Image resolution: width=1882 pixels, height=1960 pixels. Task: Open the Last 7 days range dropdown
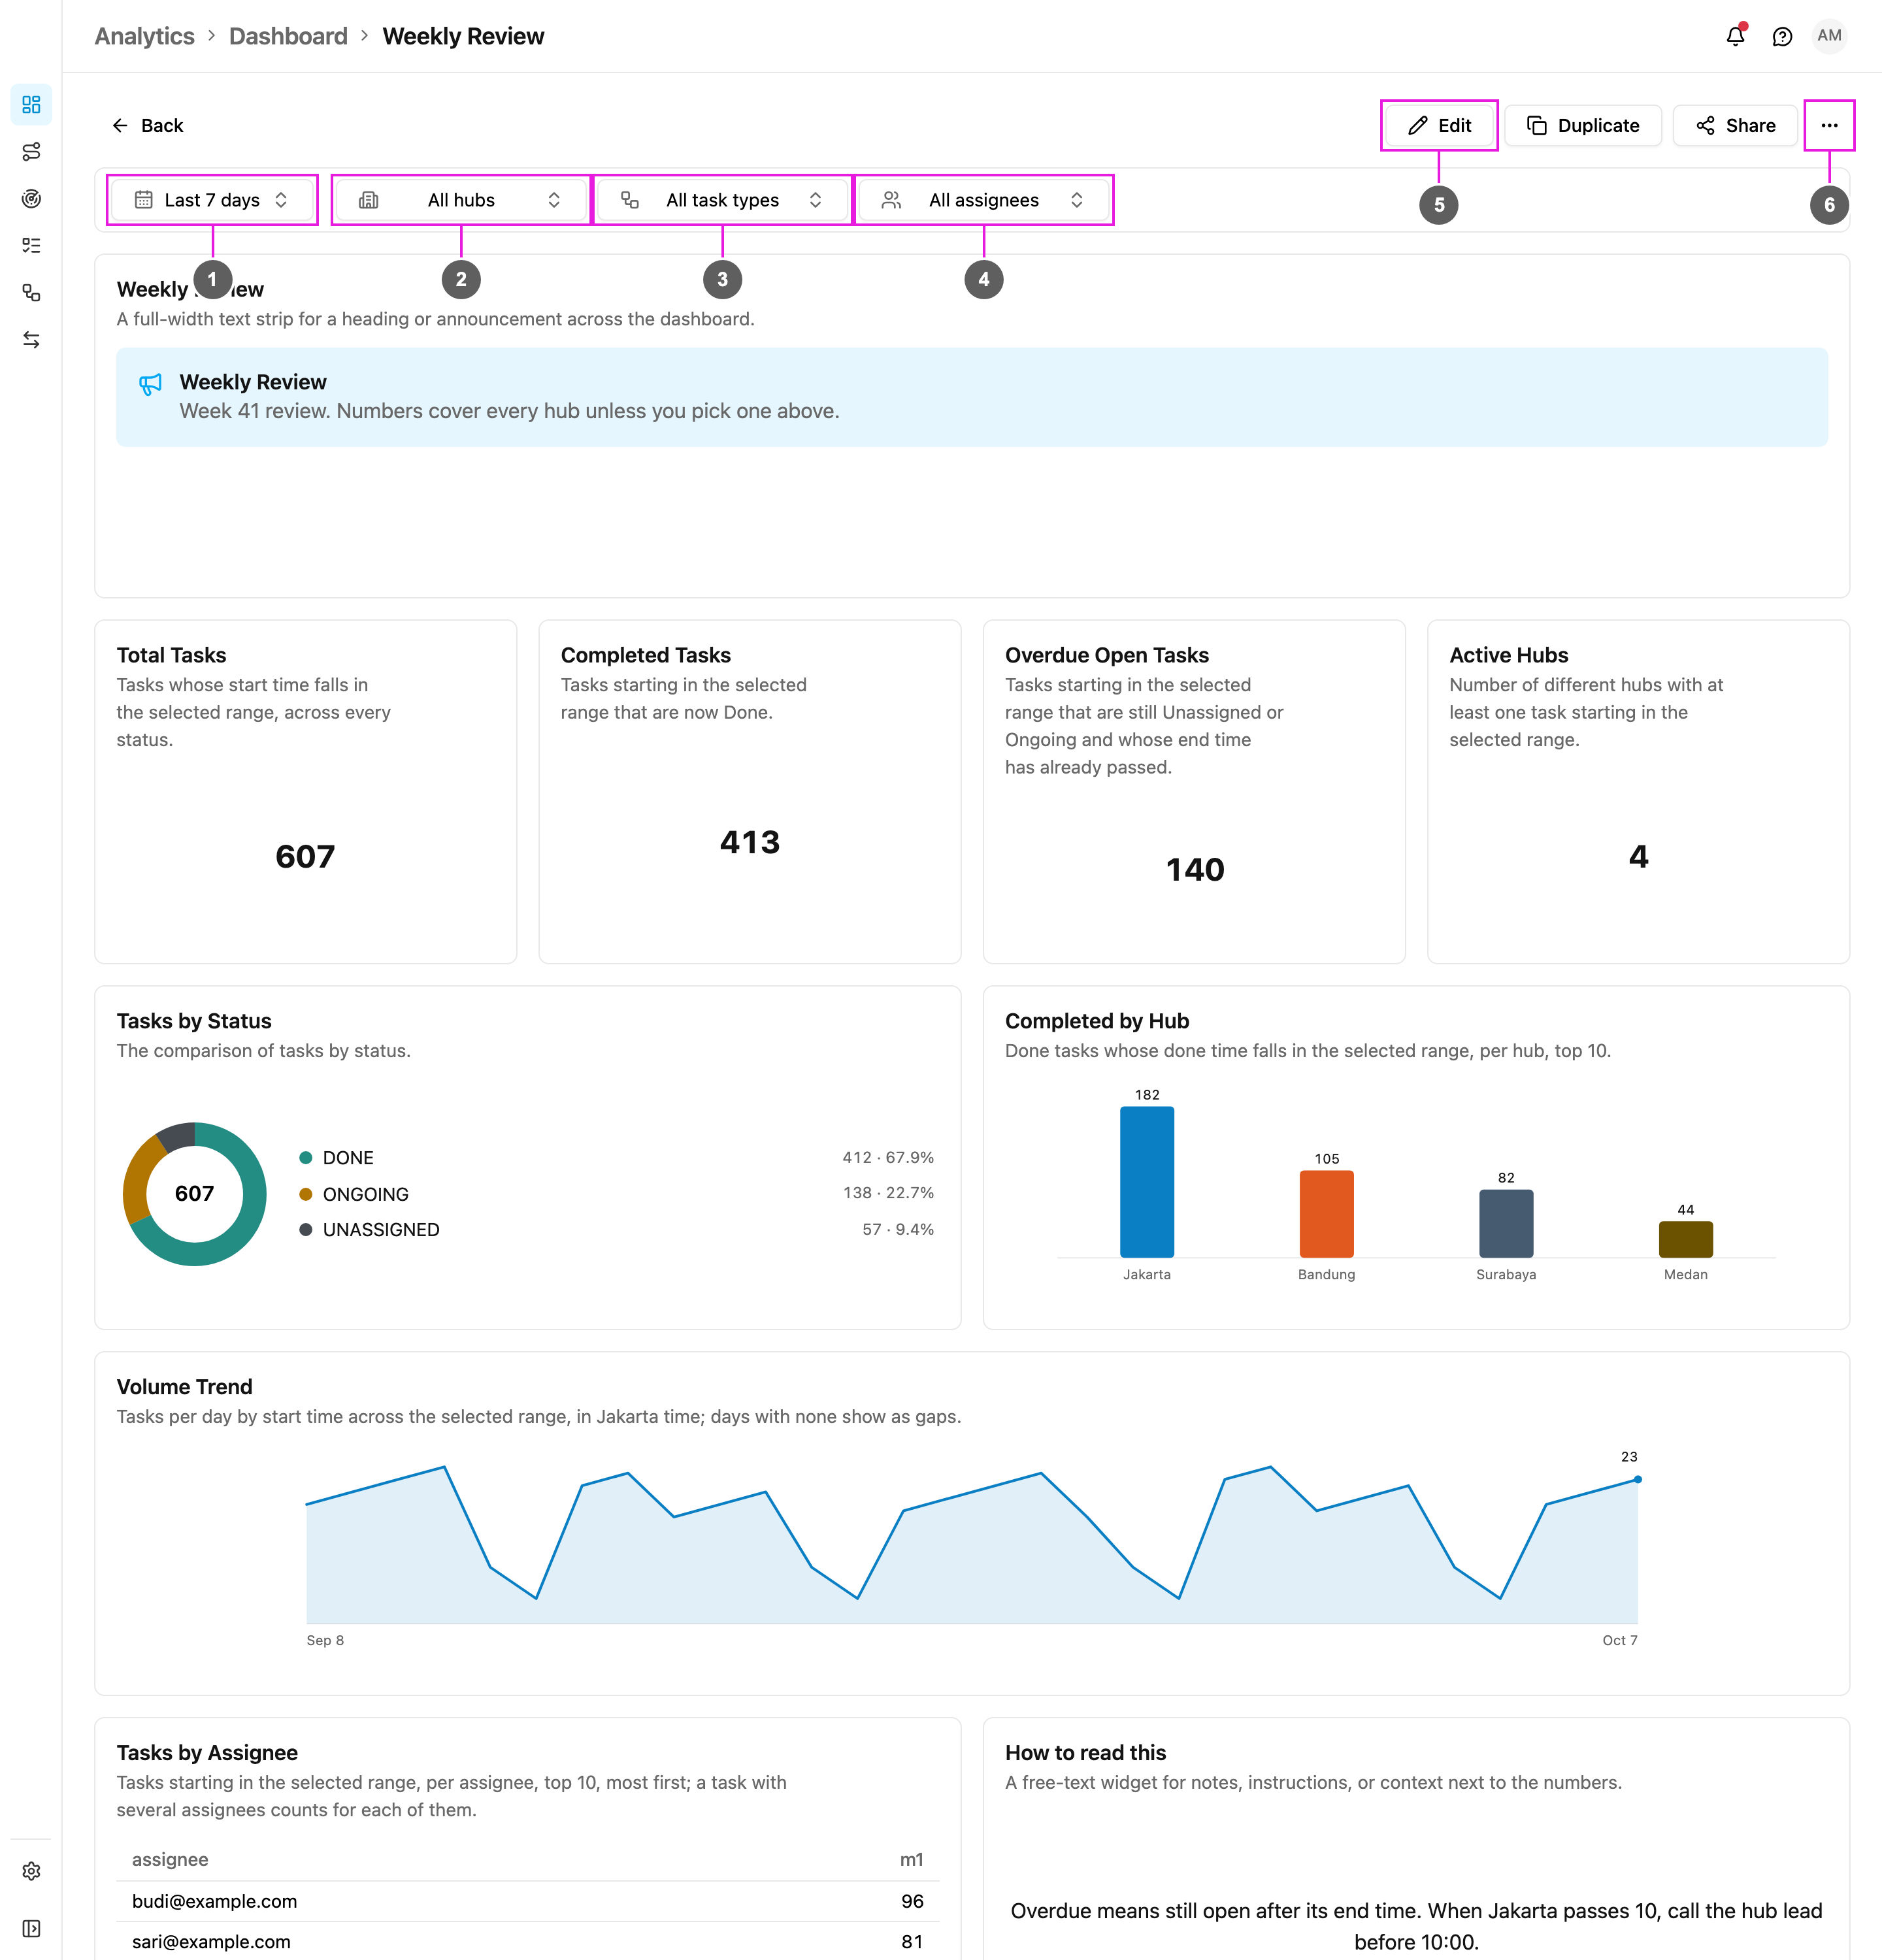pyautogui.click(x=212, y=200)
